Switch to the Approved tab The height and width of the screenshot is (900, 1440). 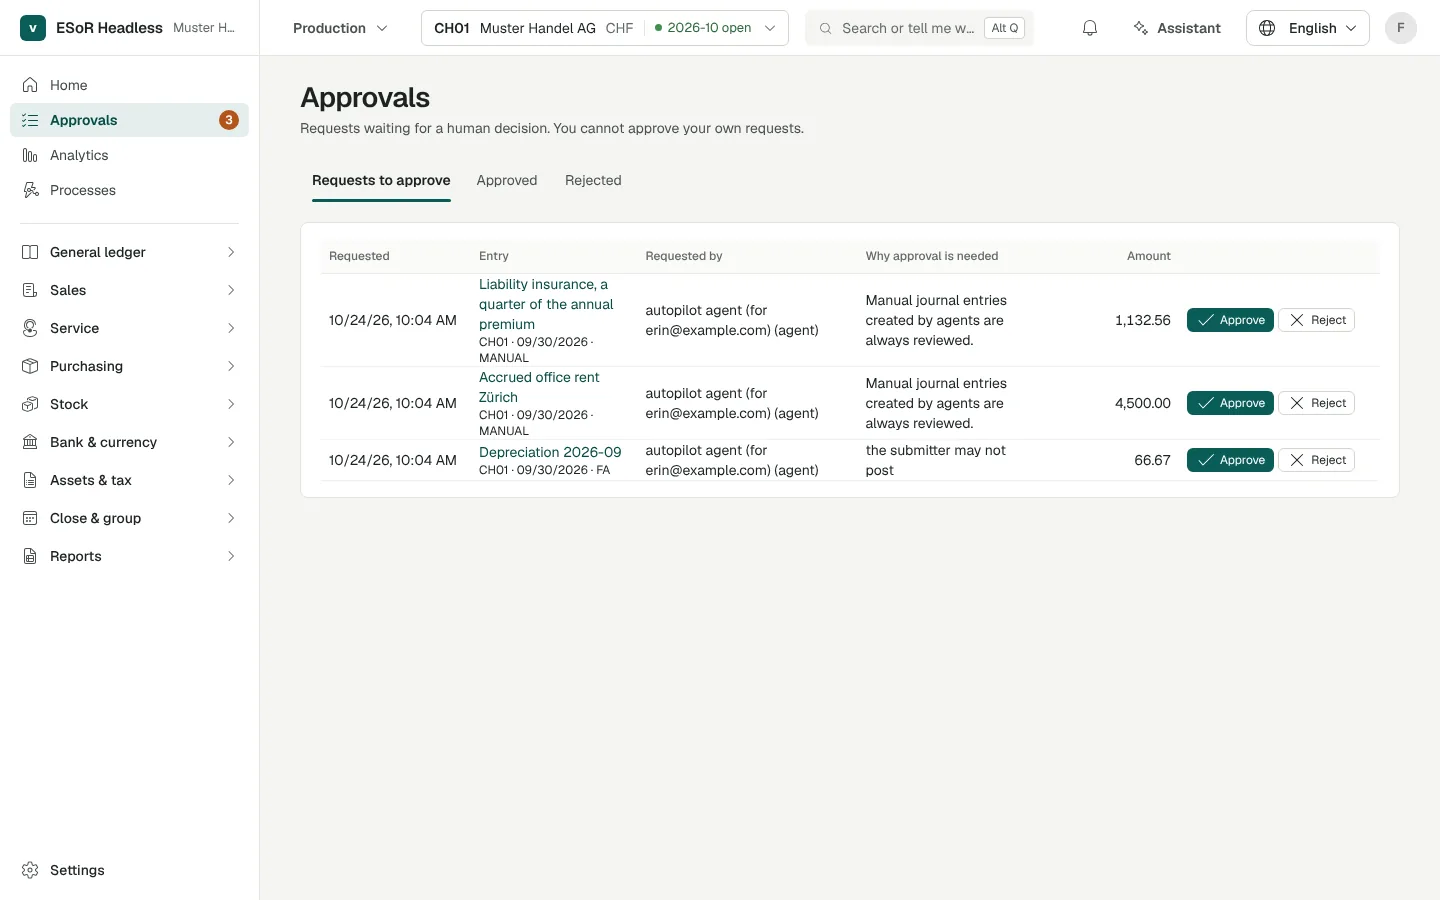pyautogui.click(x=507, y=181)
